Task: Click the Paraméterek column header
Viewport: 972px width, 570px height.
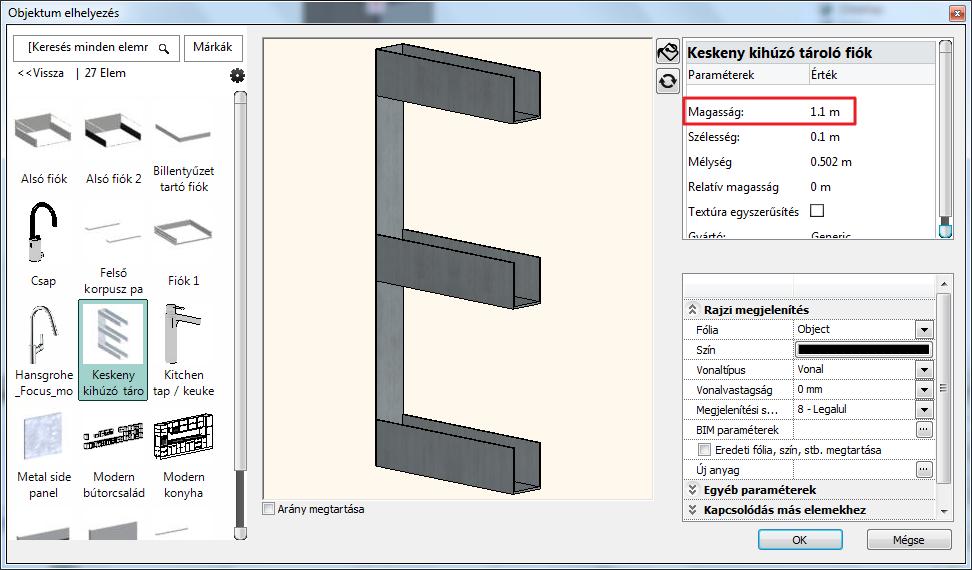Action: coord(720,75)
